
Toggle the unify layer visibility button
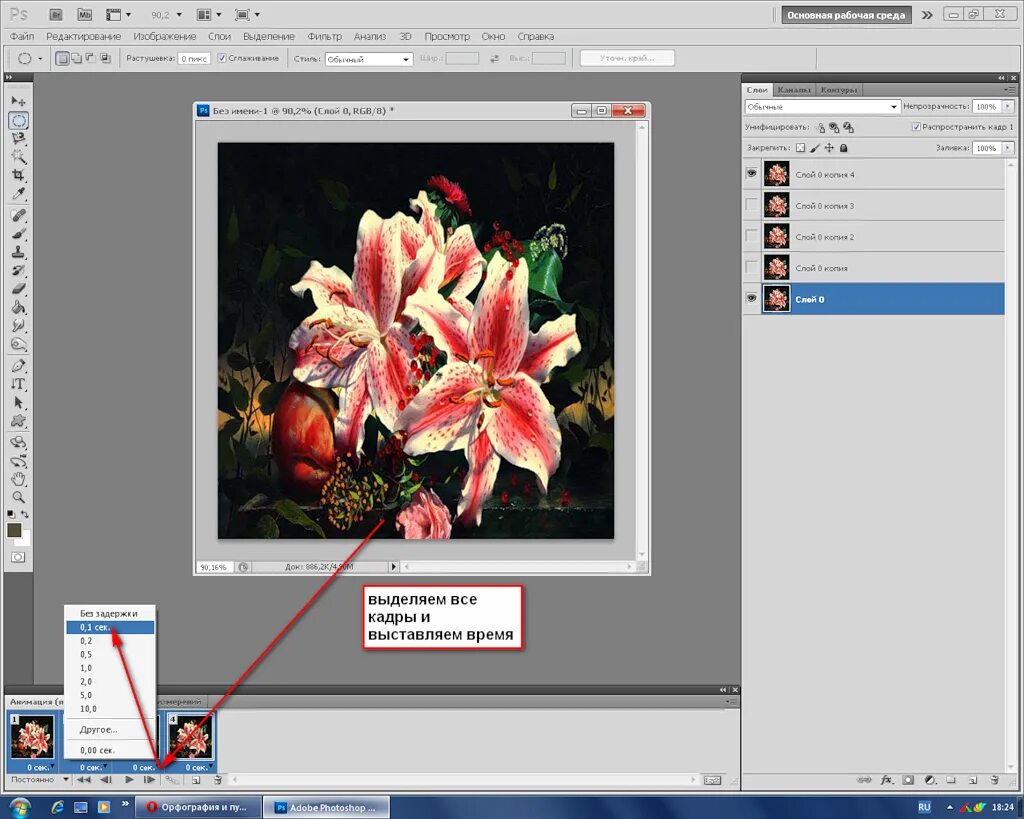[834, 127]
